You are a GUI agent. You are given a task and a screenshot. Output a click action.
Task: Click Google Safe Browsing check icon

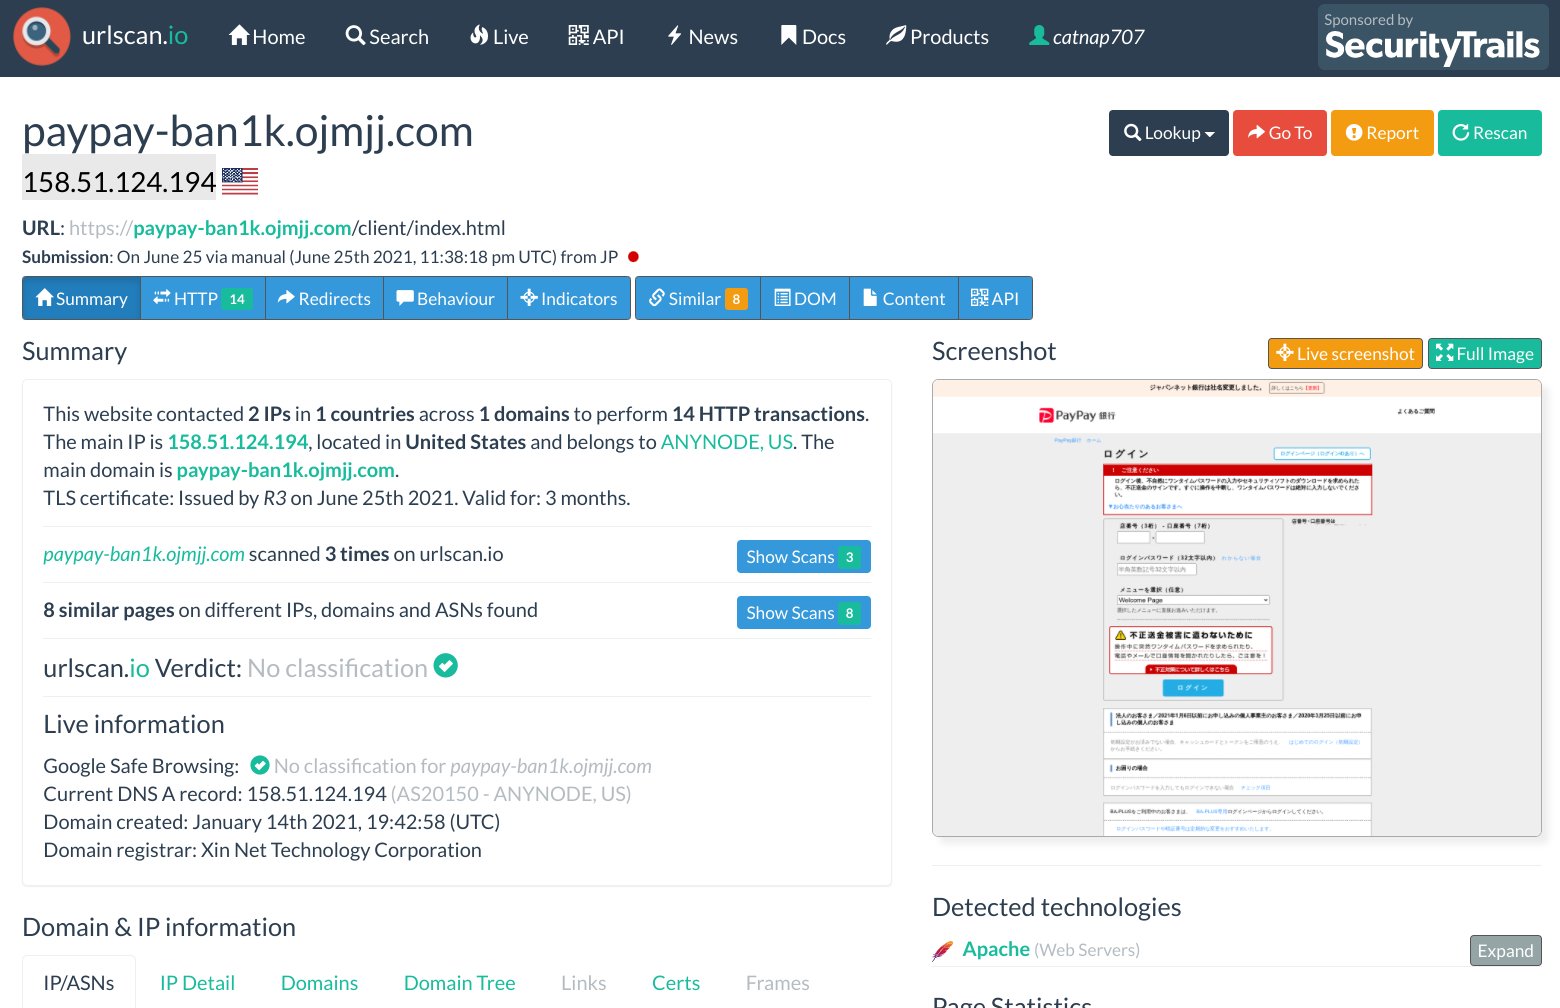click(260, 765)
